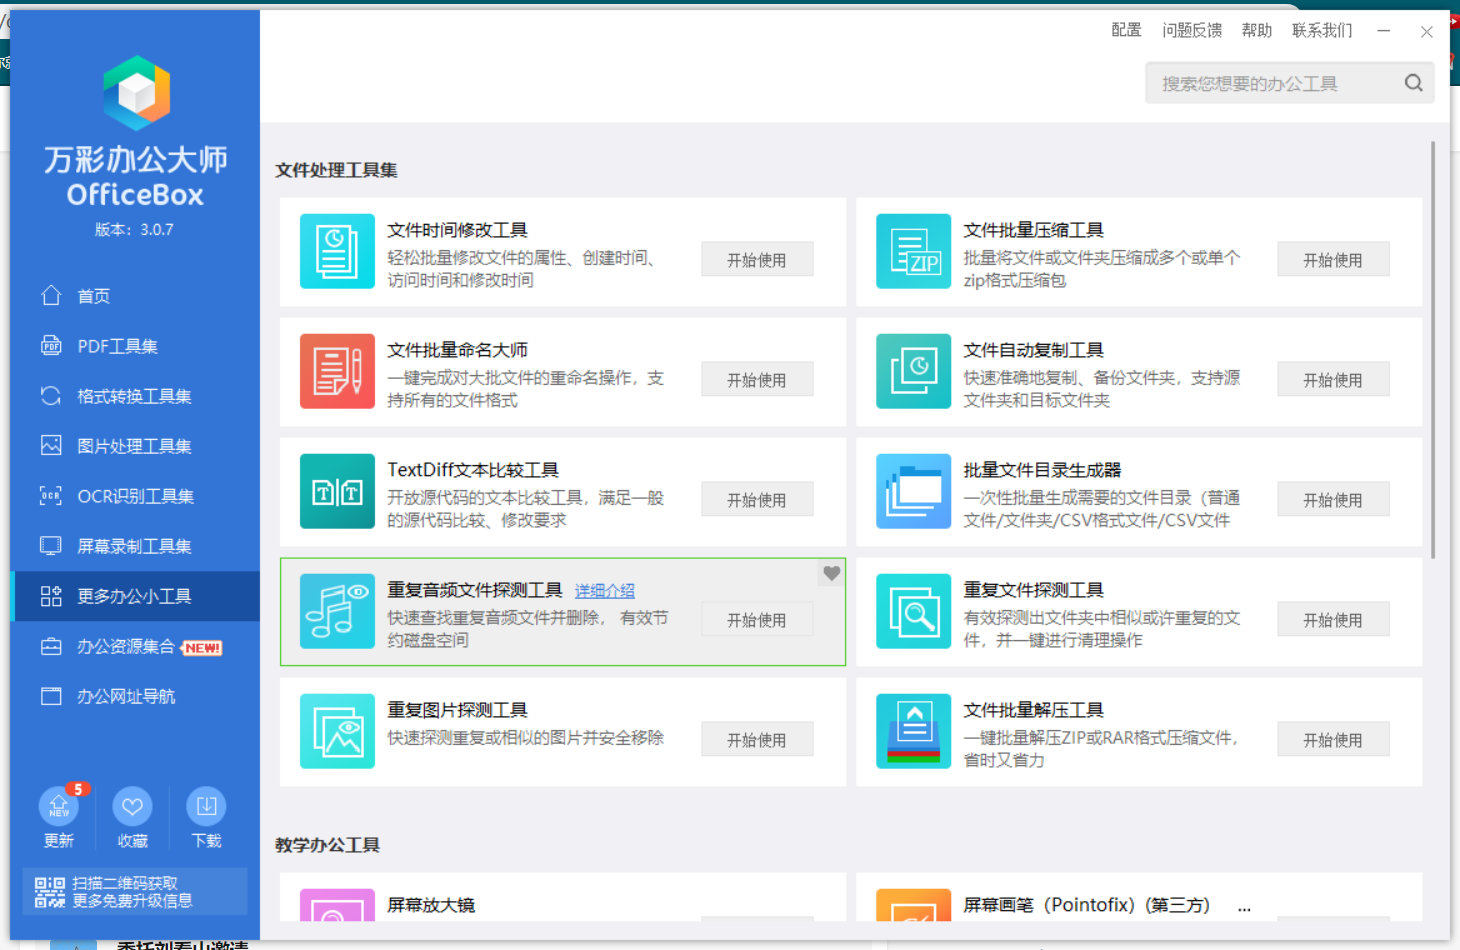Start TextDiff文本比较工具 with 开始使用
Image resolution: width=1460 pixels, height=950 pixels.
(757, 500)
